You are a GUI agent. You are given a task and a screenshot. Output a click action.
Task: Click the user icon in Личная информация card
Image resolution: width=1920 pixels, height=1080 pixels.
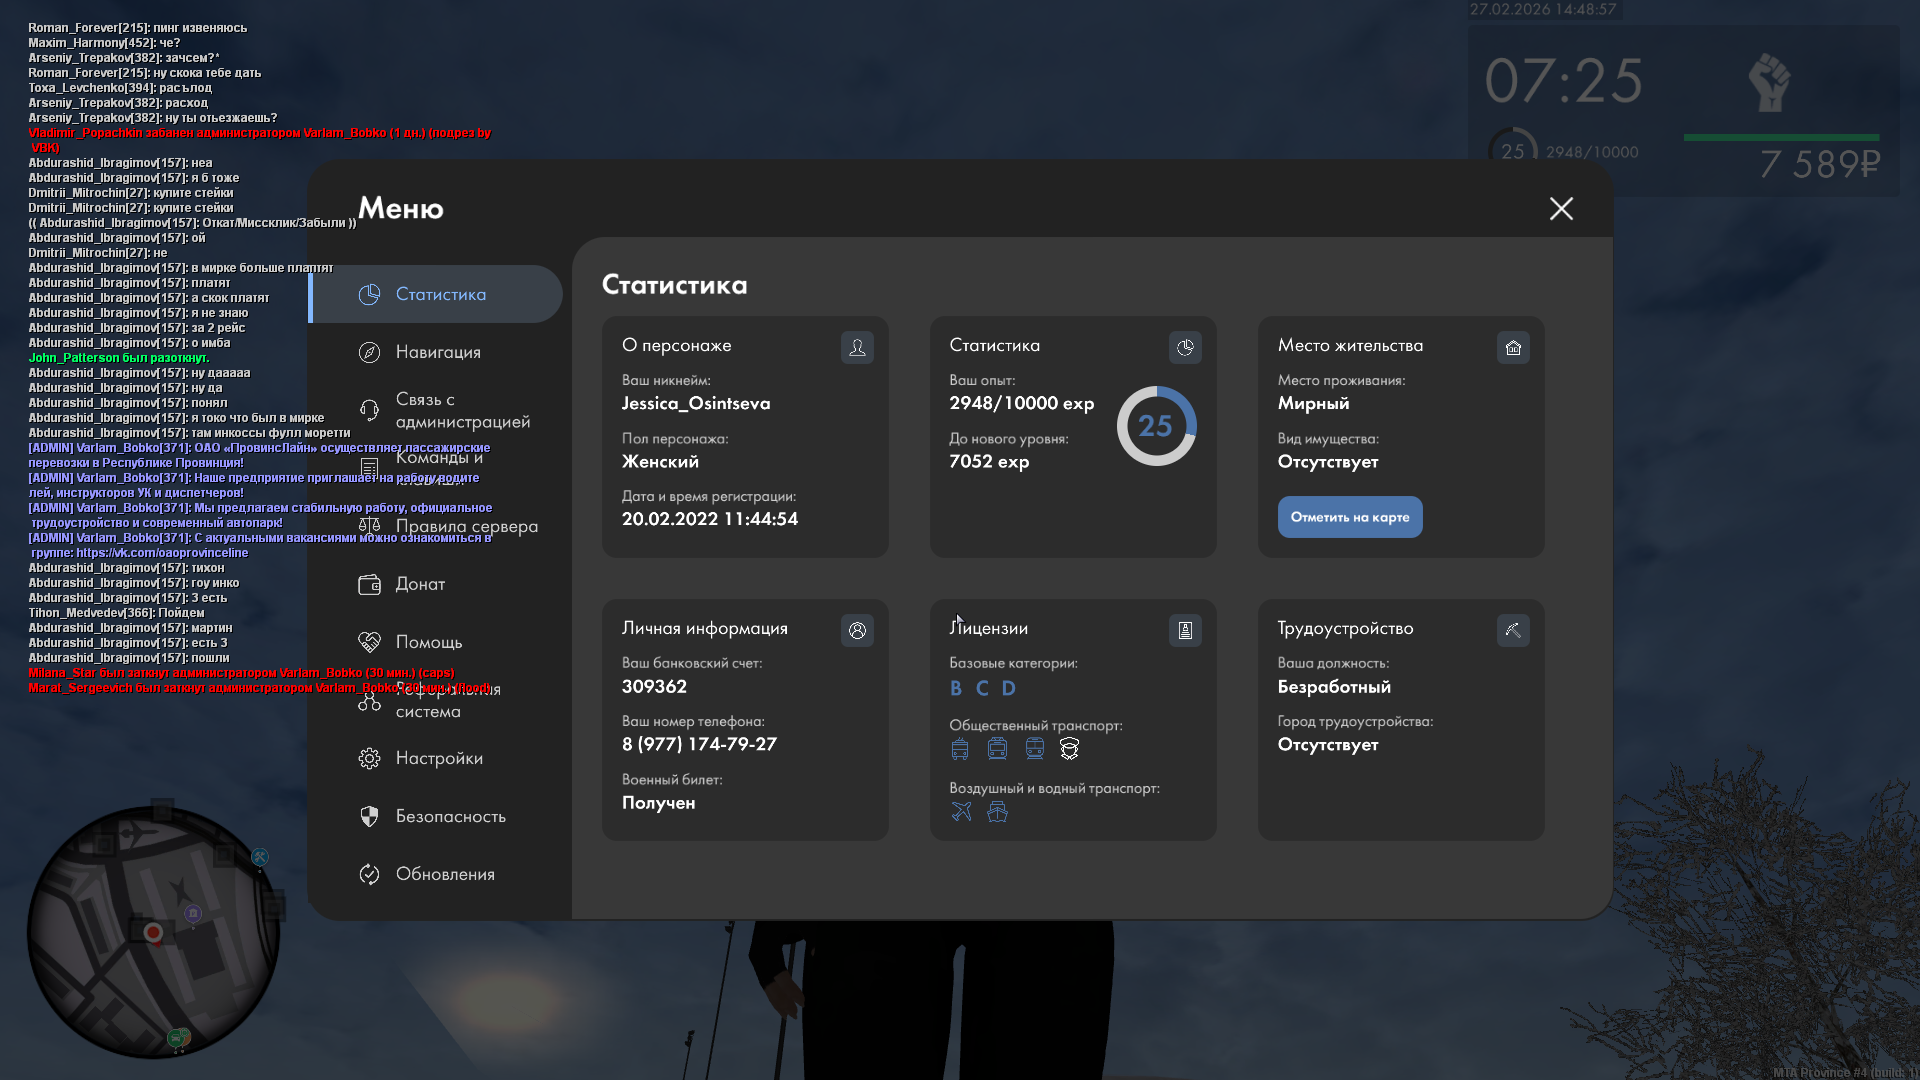[x=857, y=630]
